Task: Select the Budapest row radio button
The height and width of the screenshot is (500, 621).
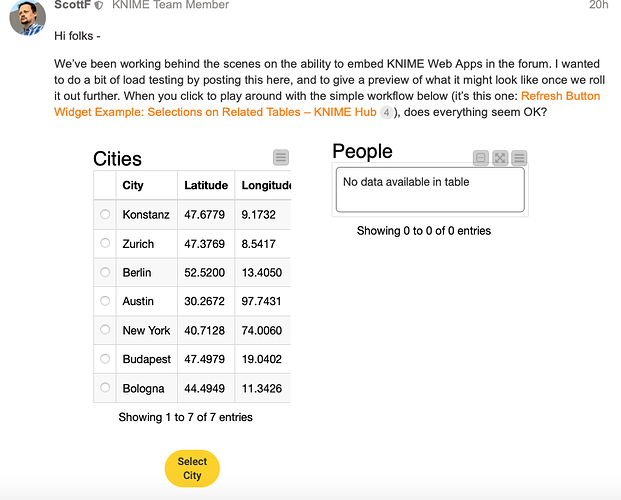Action: point(106,359)
